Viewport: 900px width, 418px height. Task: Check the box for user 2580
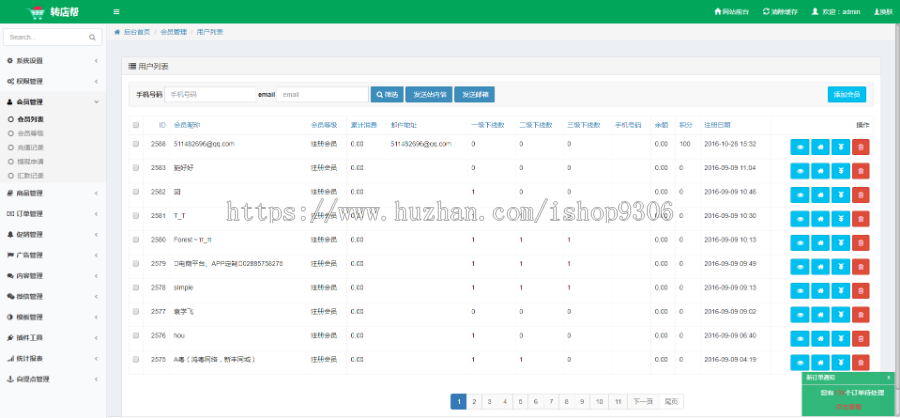pos(136,239)
